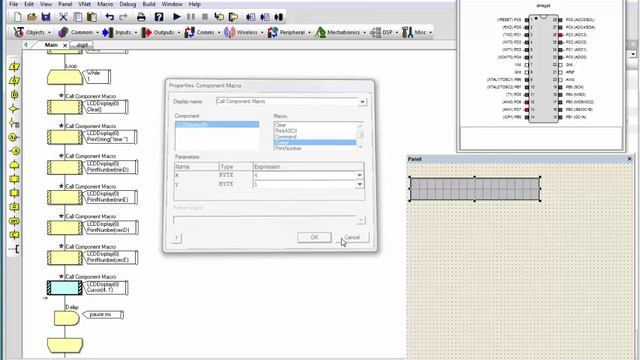Select the LCD display component on the Panel
This screenshot has width=640, height=360.
(x=475, y=189)
